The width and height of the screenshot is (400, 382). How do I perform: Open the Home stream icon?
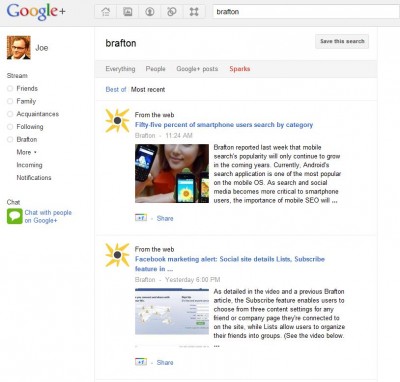tap(106, 12)
